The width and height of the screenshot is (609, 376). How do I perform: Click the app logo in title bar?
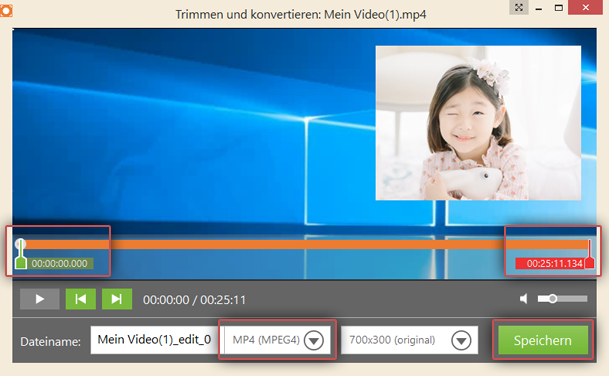click(x=6, y=10)
